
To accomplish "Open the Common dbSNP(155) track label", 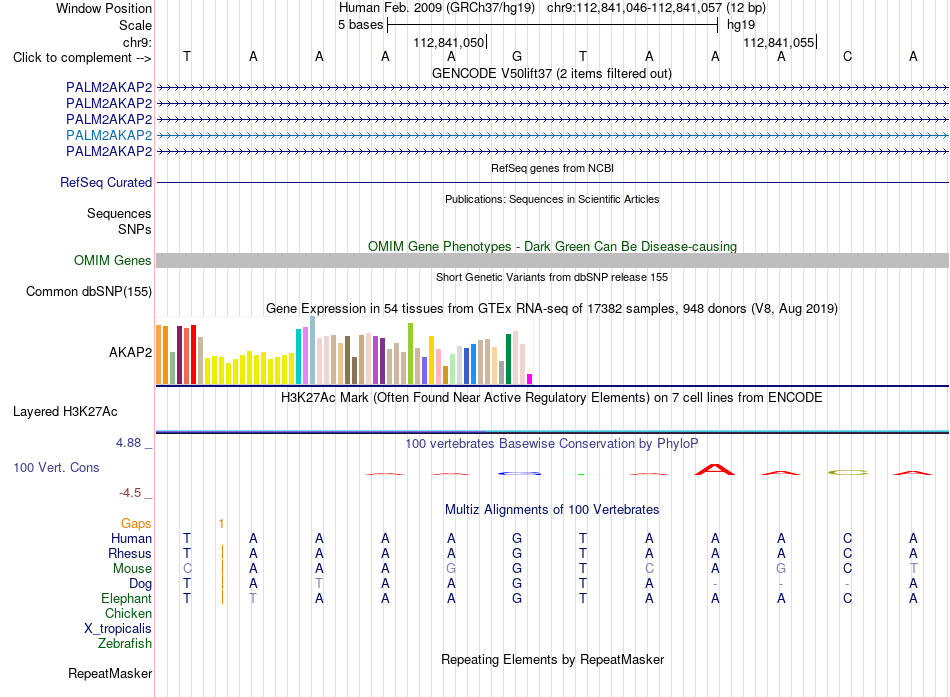I will (x=89, y=292).
